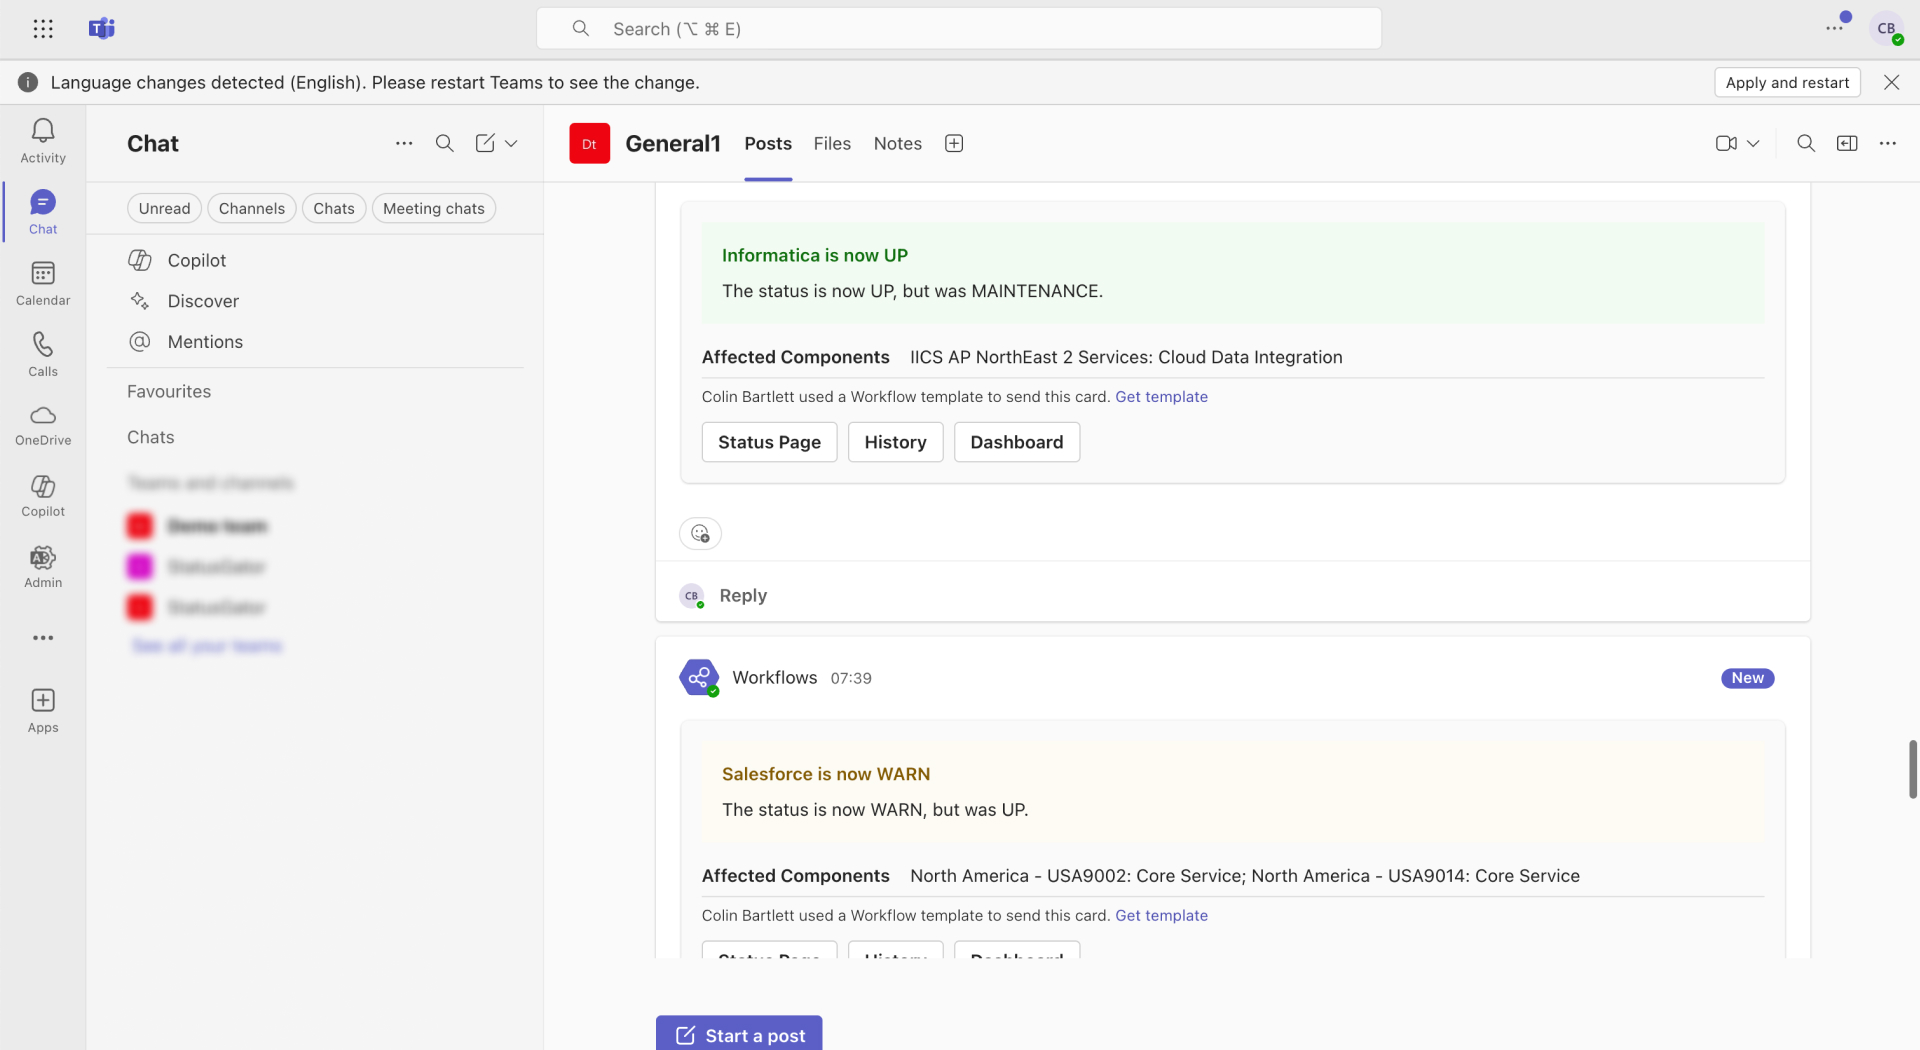Click the Workflows app avatar
Screen dimensions: 1920x1050
tap(699, 677)
